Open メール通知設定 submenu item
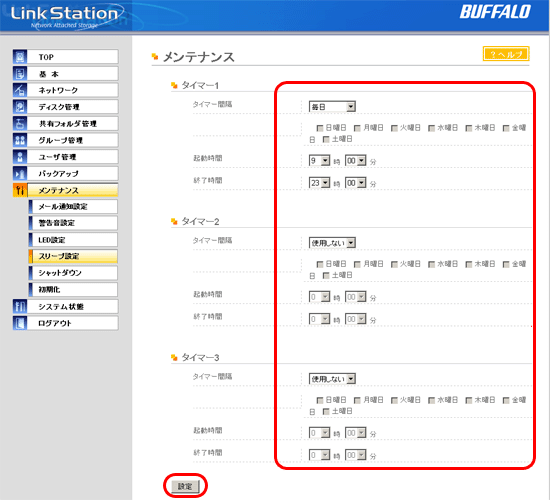The image size is (550, 500). (x=73, y=207)
